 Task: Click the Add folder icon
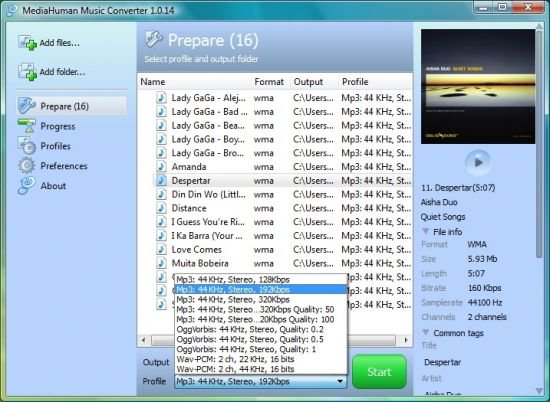[27, 72]
